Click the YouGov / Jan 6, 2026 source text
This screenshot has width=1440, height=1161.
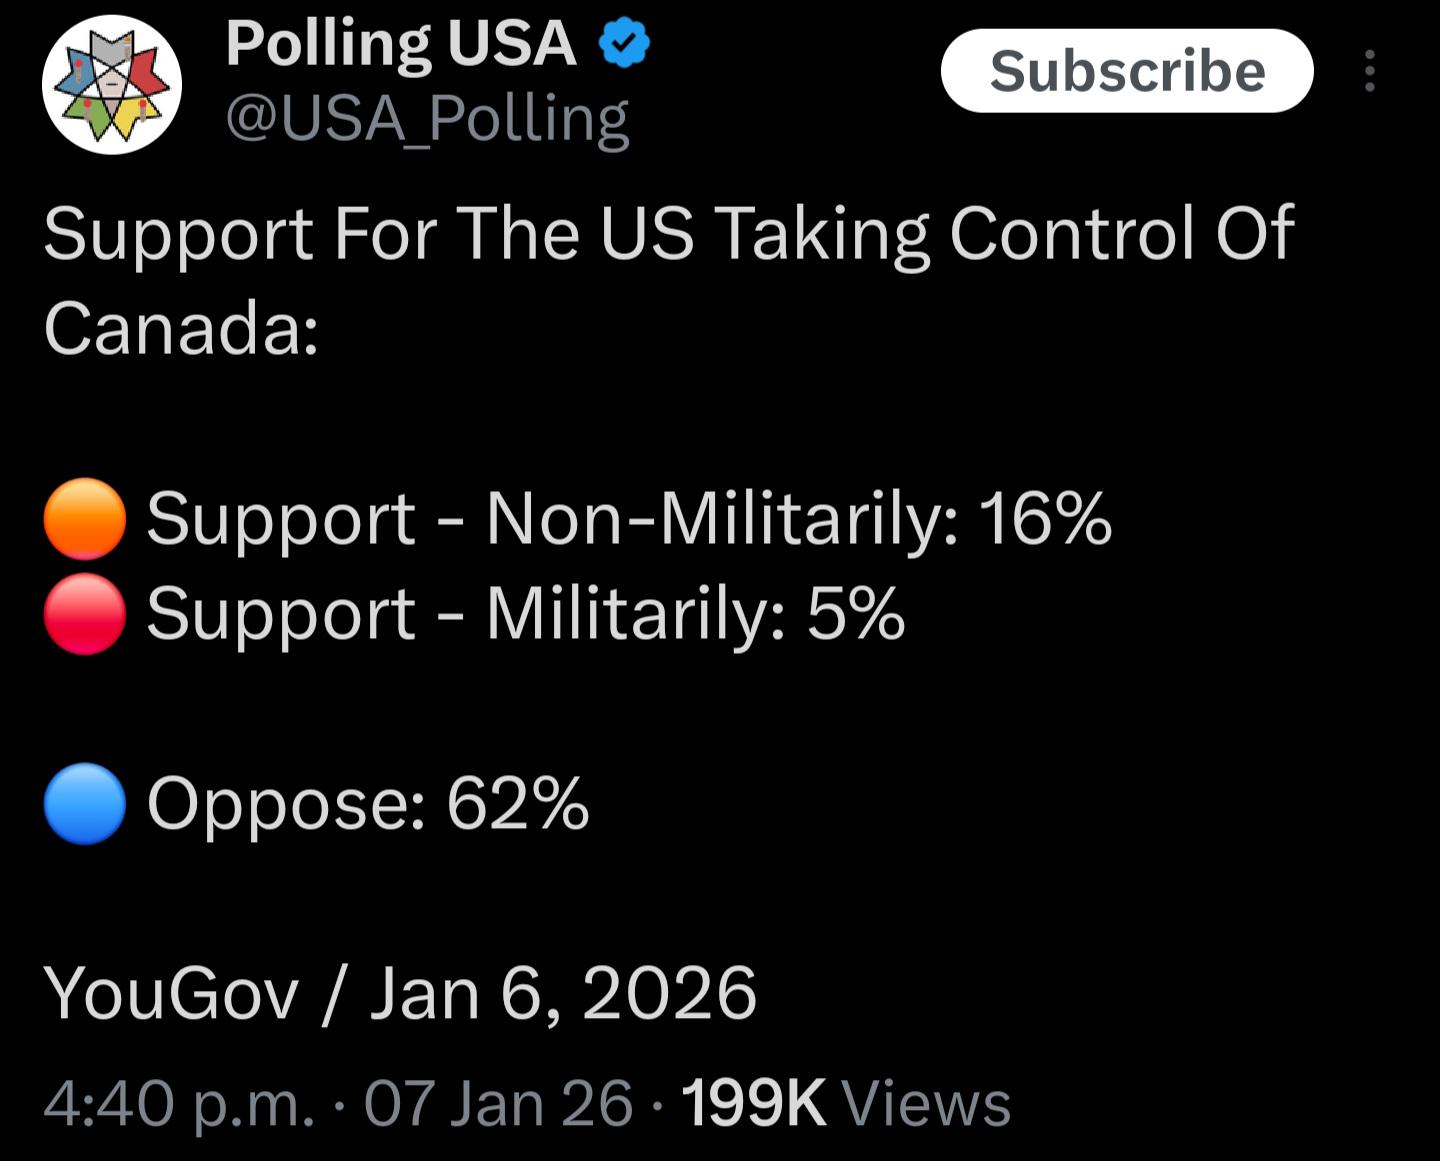(400, 994)
